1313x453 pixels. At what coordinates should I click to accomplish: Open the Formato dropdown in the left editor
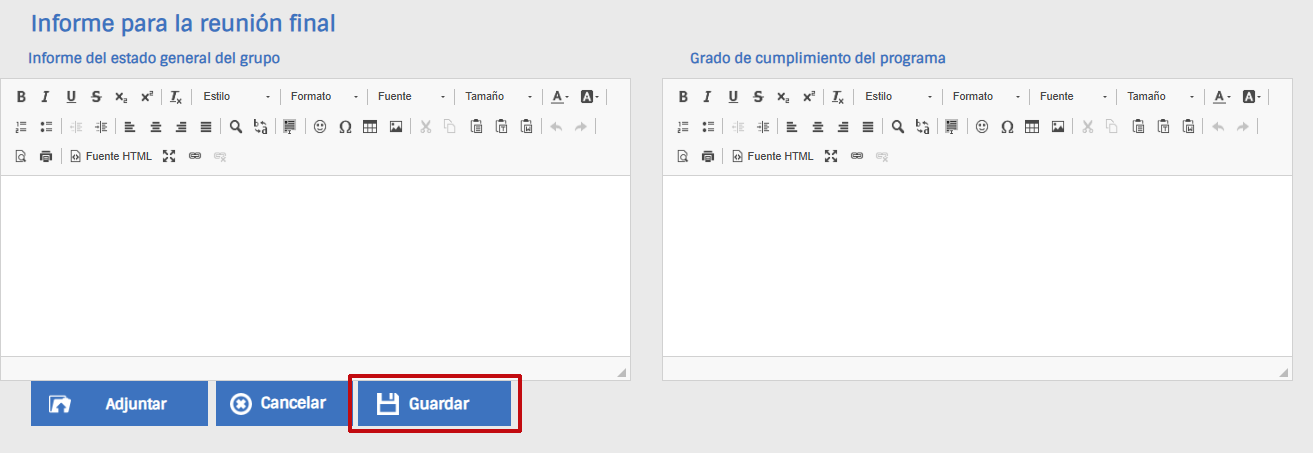[x=324, y=97]
